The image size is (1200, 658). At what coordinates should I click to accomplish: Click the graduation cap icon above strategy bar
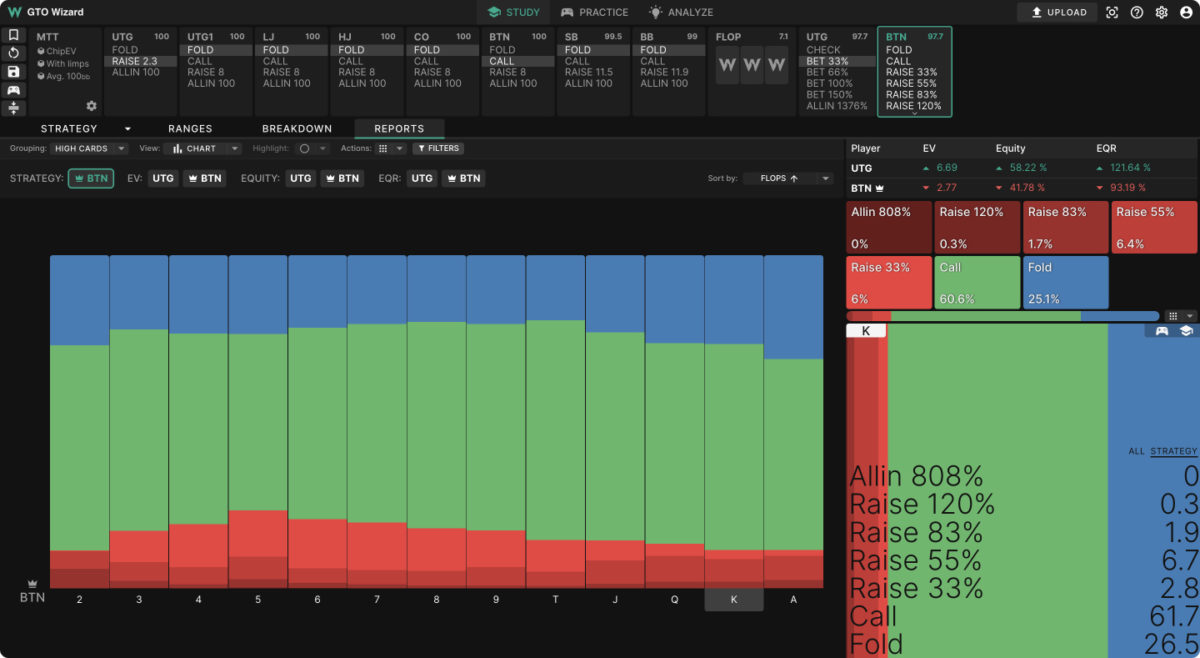coord(1186,331)
